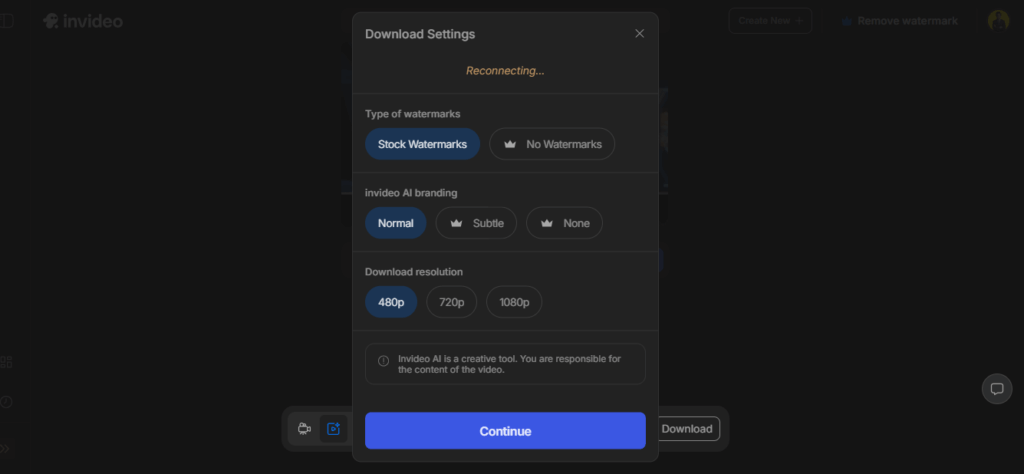
Task: Click the invideo logo
Action: (x=83, y=21)
